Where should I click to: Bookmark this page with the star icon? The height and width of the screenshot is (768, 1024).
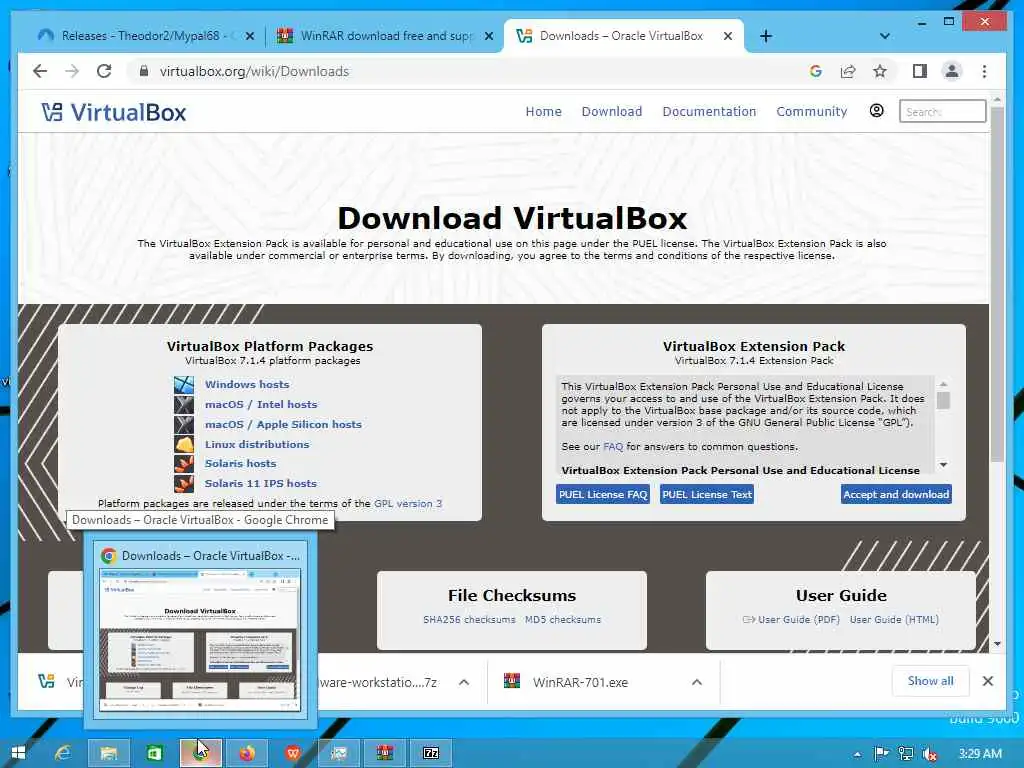click(880, 71)
